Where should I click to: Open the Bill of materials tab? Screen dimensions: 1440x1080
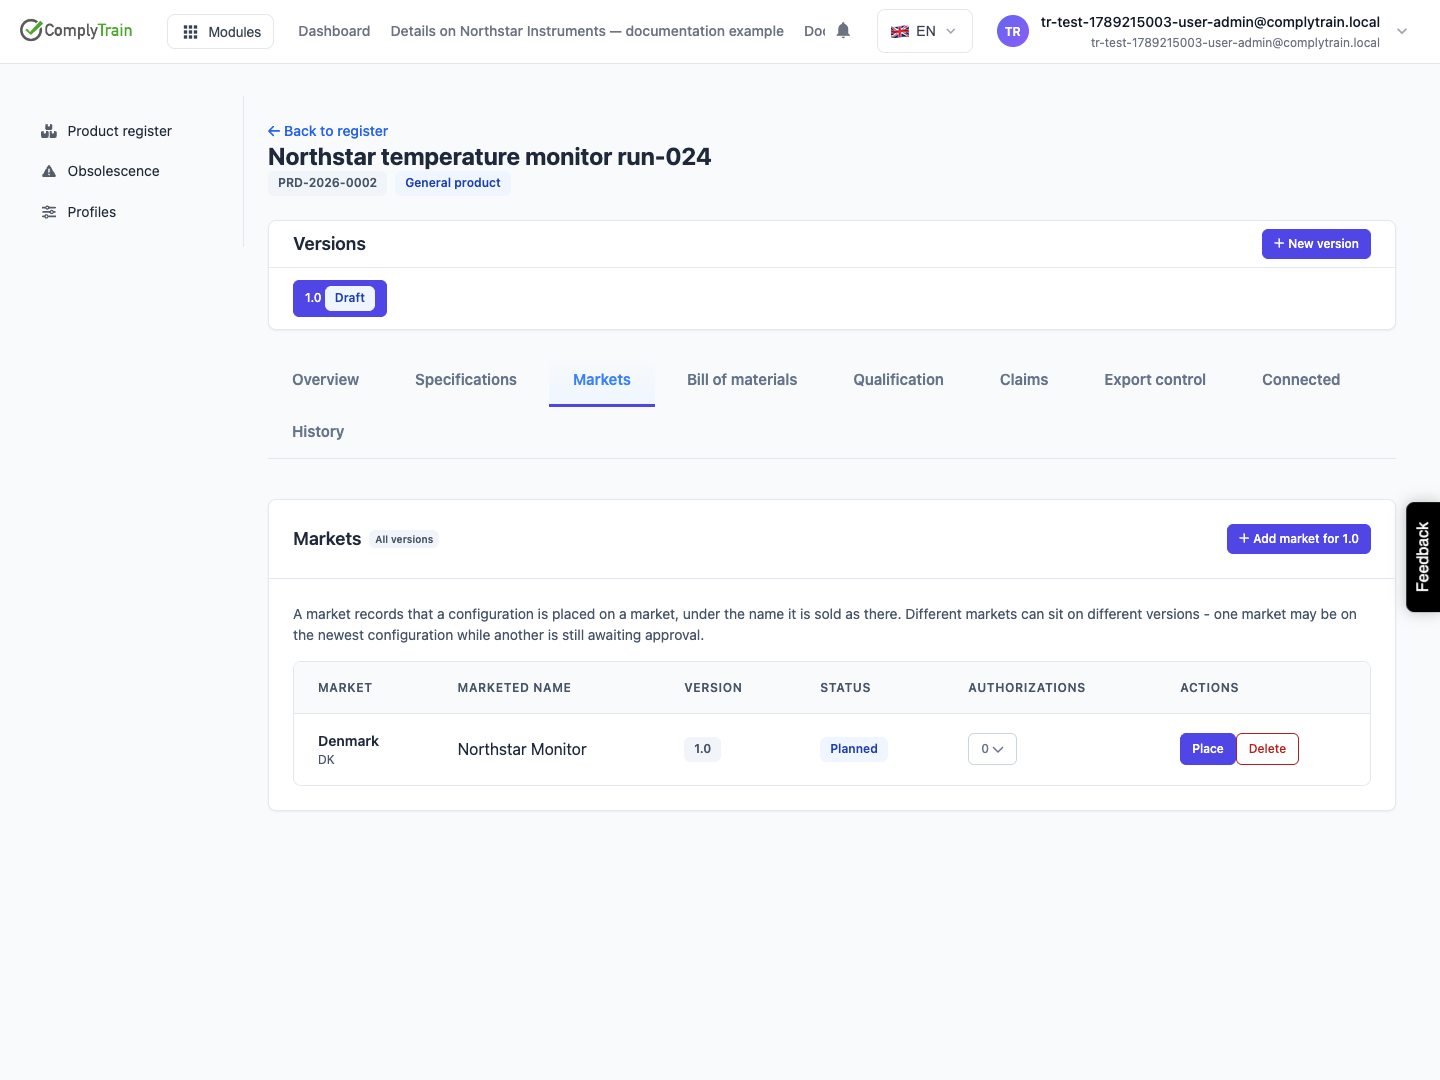[x=742, y=380]
